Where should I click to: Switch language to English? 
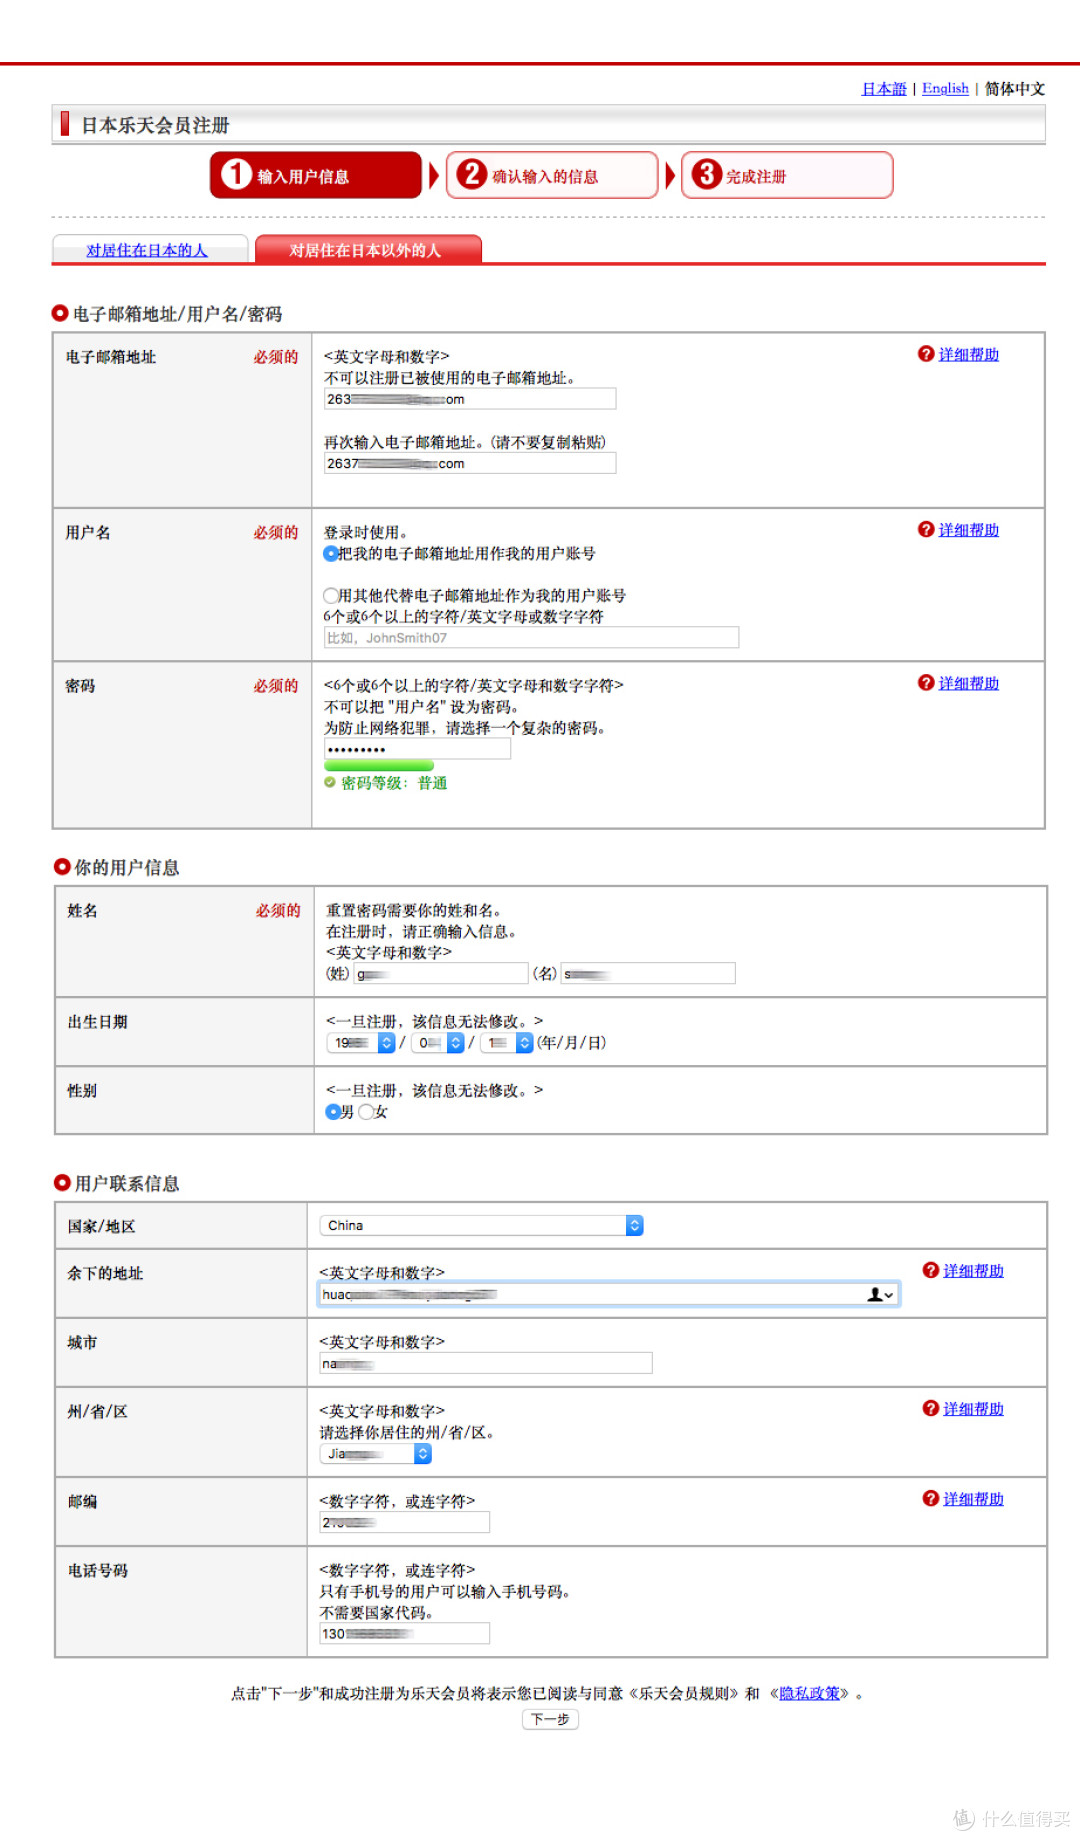(x=945, y=89)
